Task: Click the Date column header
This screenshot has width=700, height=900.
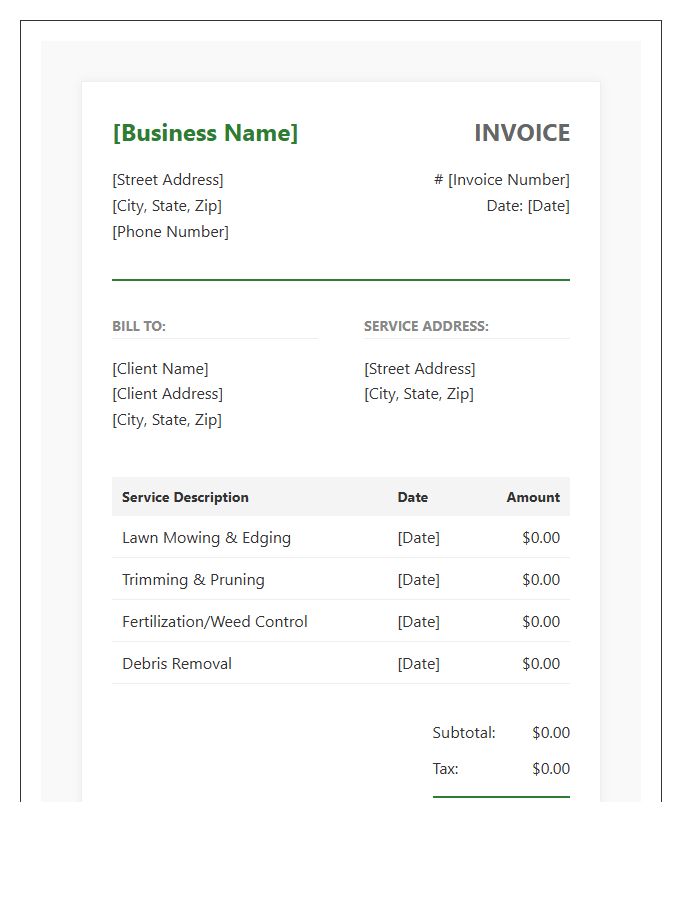Action: tap(413, 497)
